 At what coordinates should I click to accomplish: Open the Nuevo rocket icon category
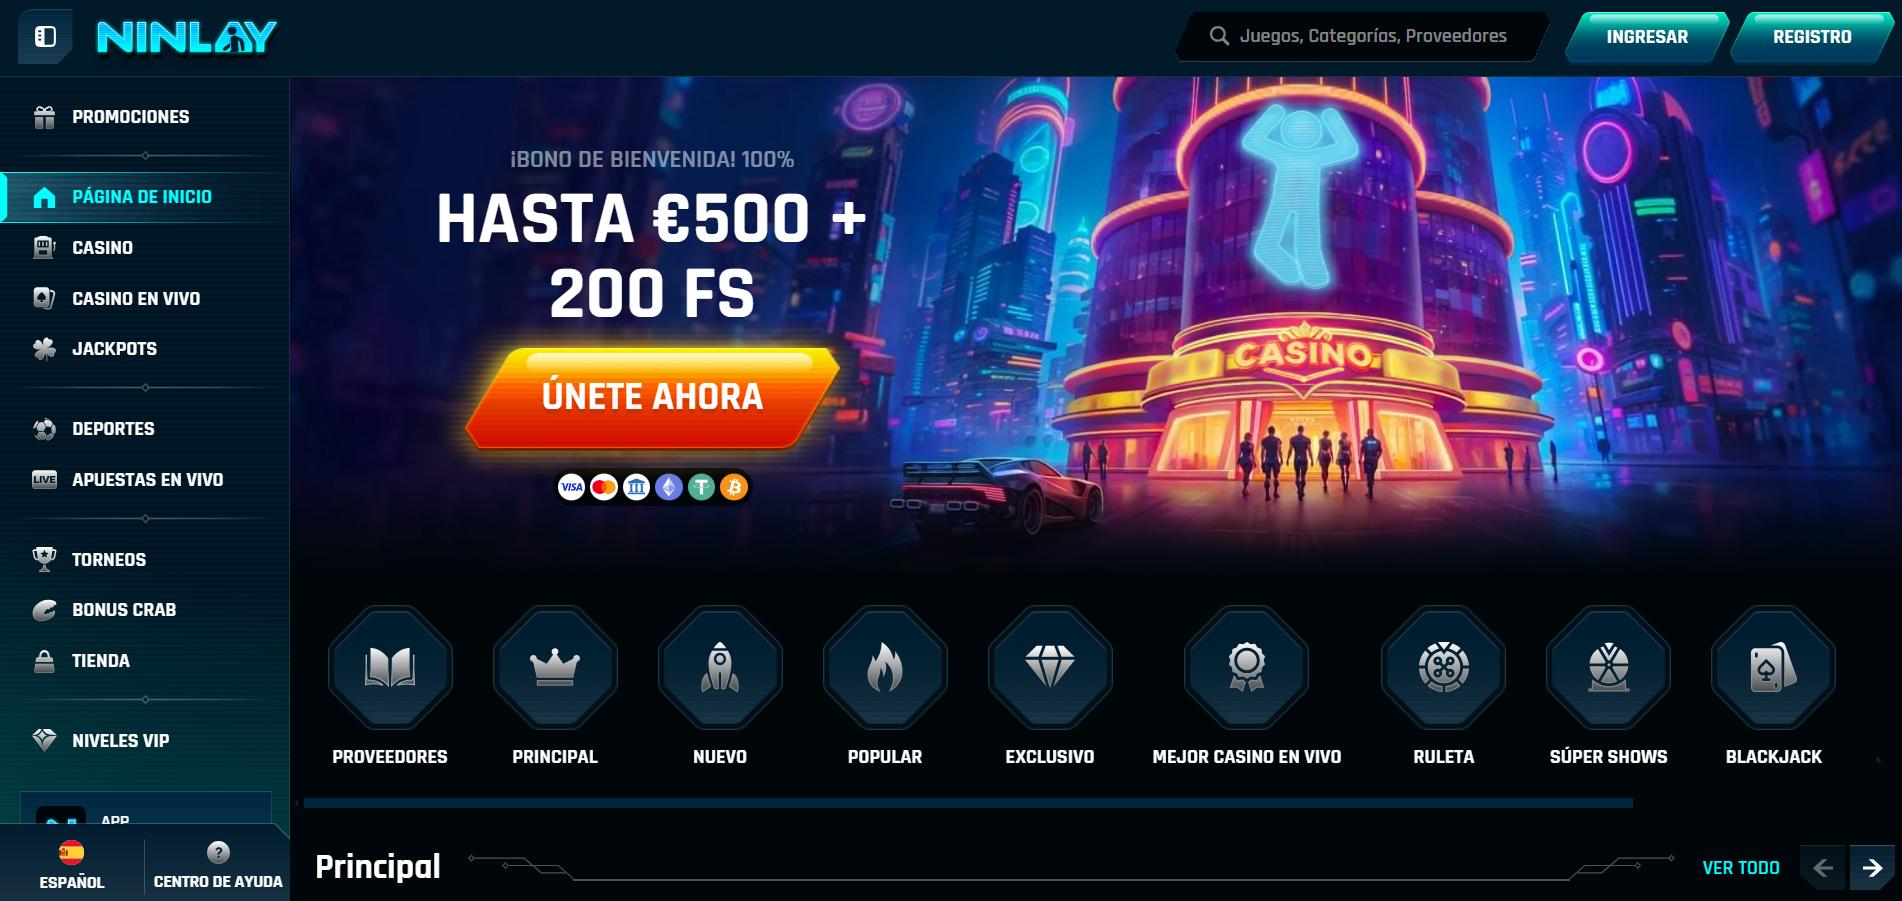pos(720,668)
